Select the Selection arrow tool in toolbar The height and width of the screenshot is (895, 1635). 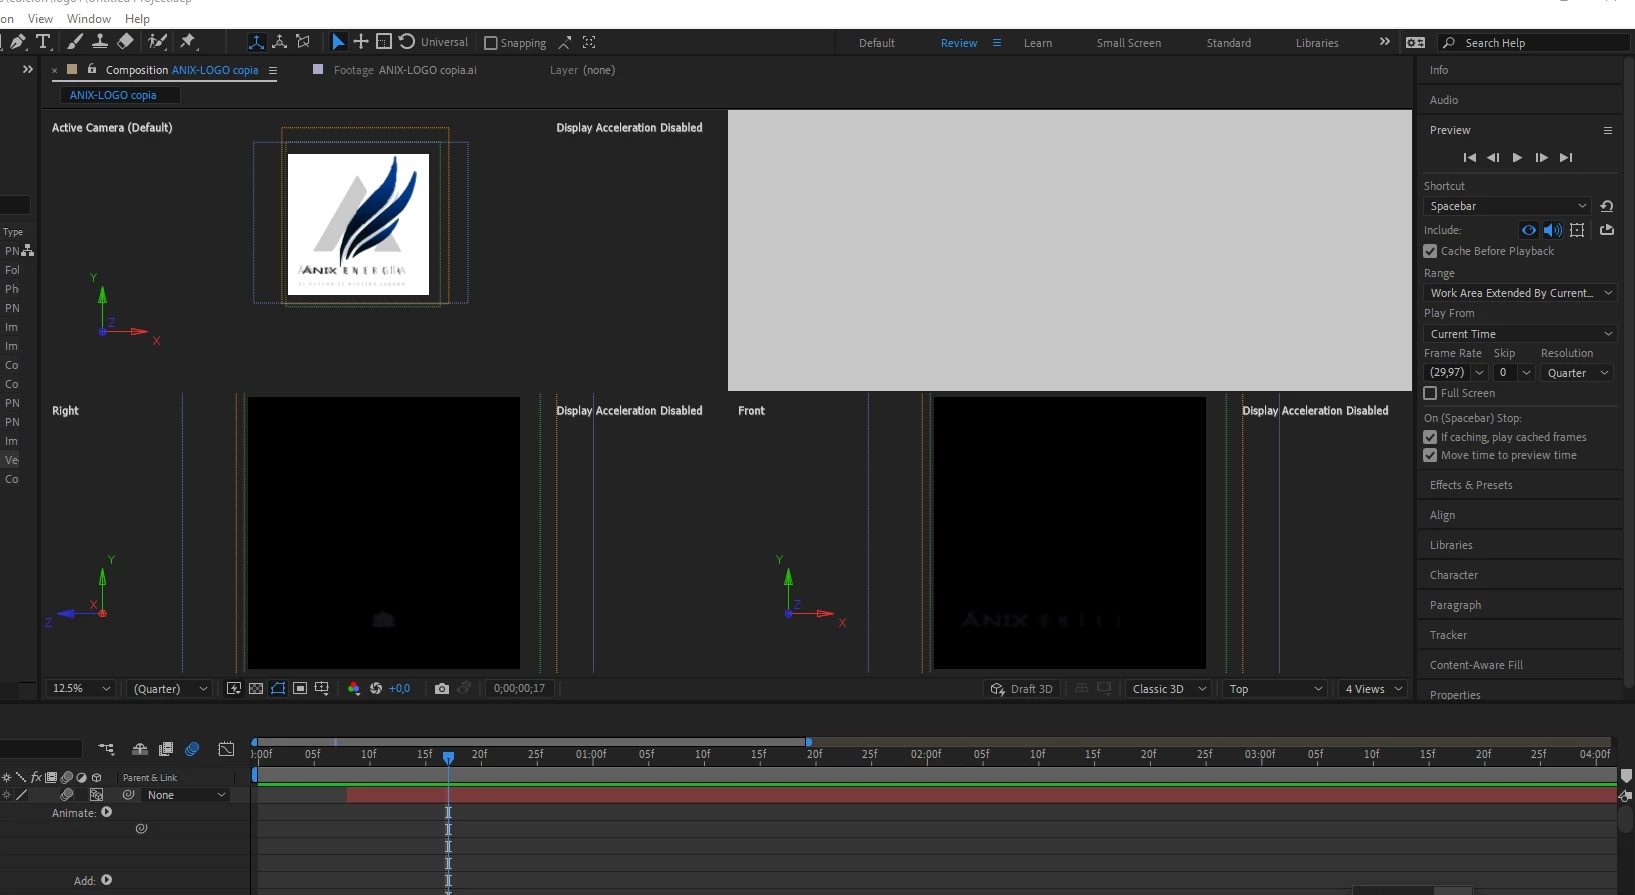click(x=338, y=42)
